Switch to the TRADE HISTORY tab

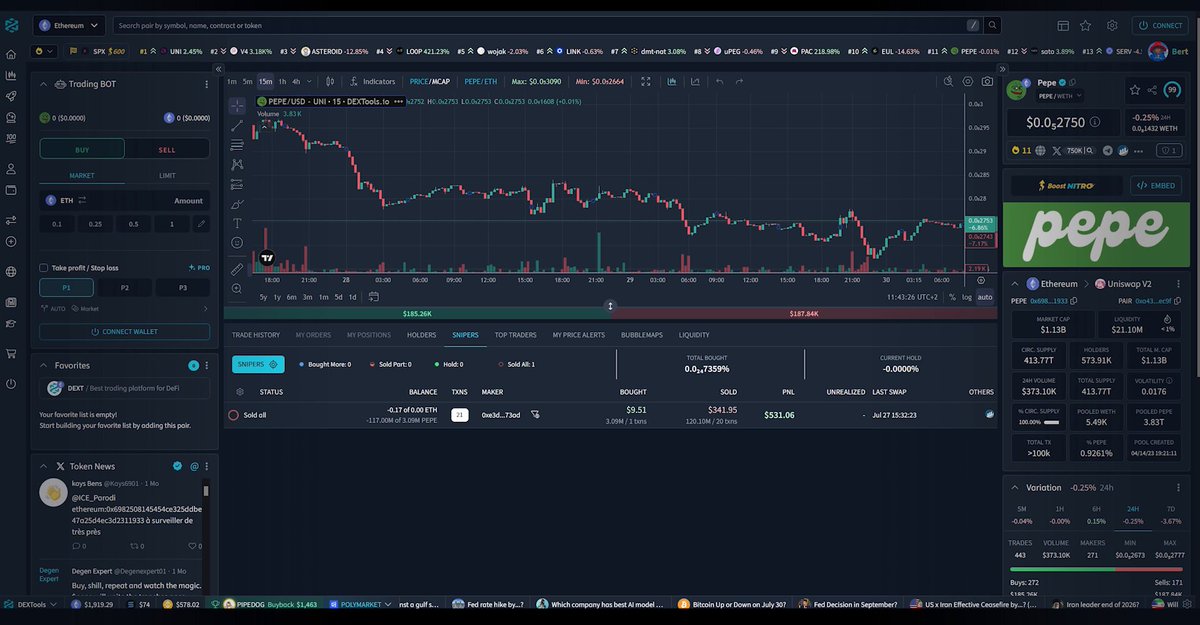point(256,335)
